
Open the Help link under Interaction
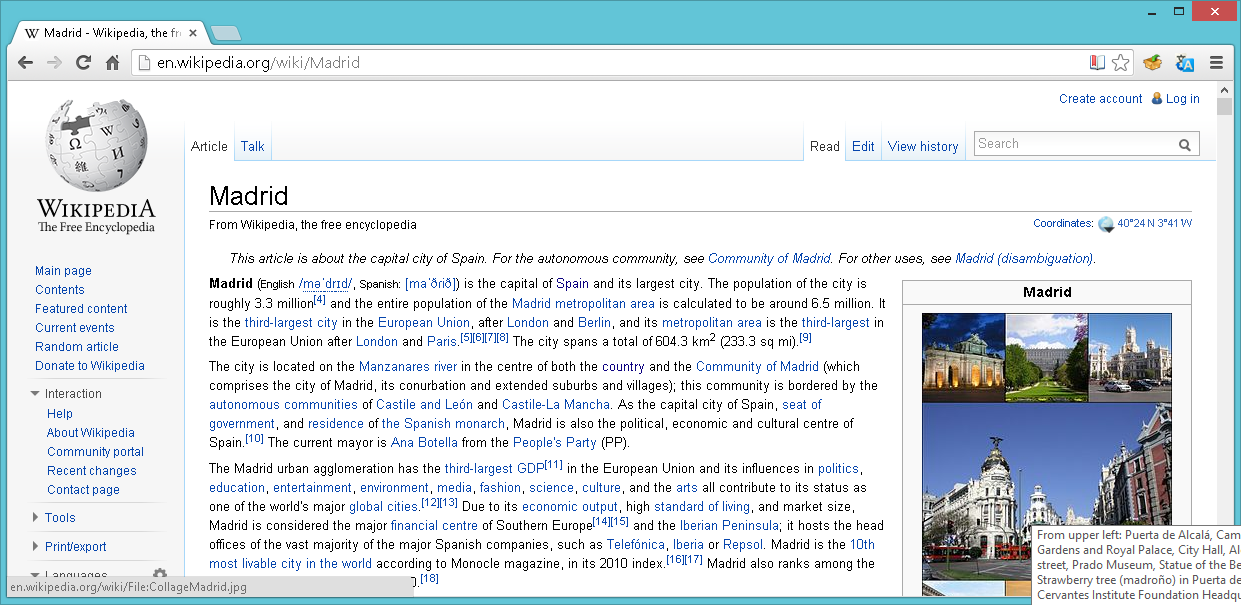(60, 414)
